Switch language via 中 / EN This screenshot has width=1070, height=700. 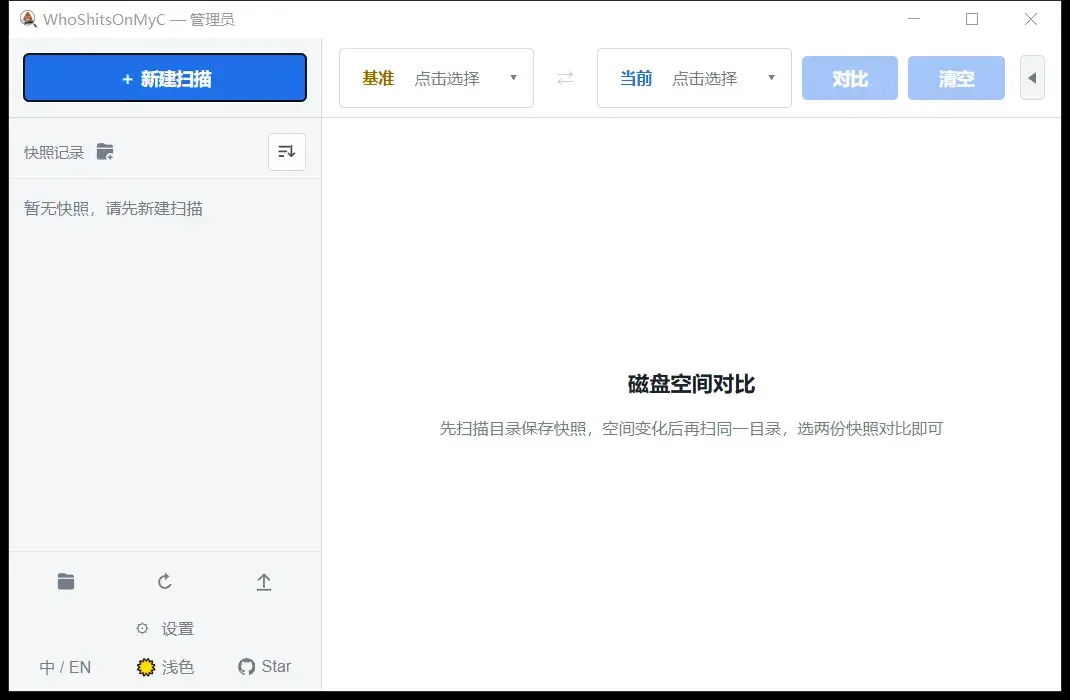(65, 667)
